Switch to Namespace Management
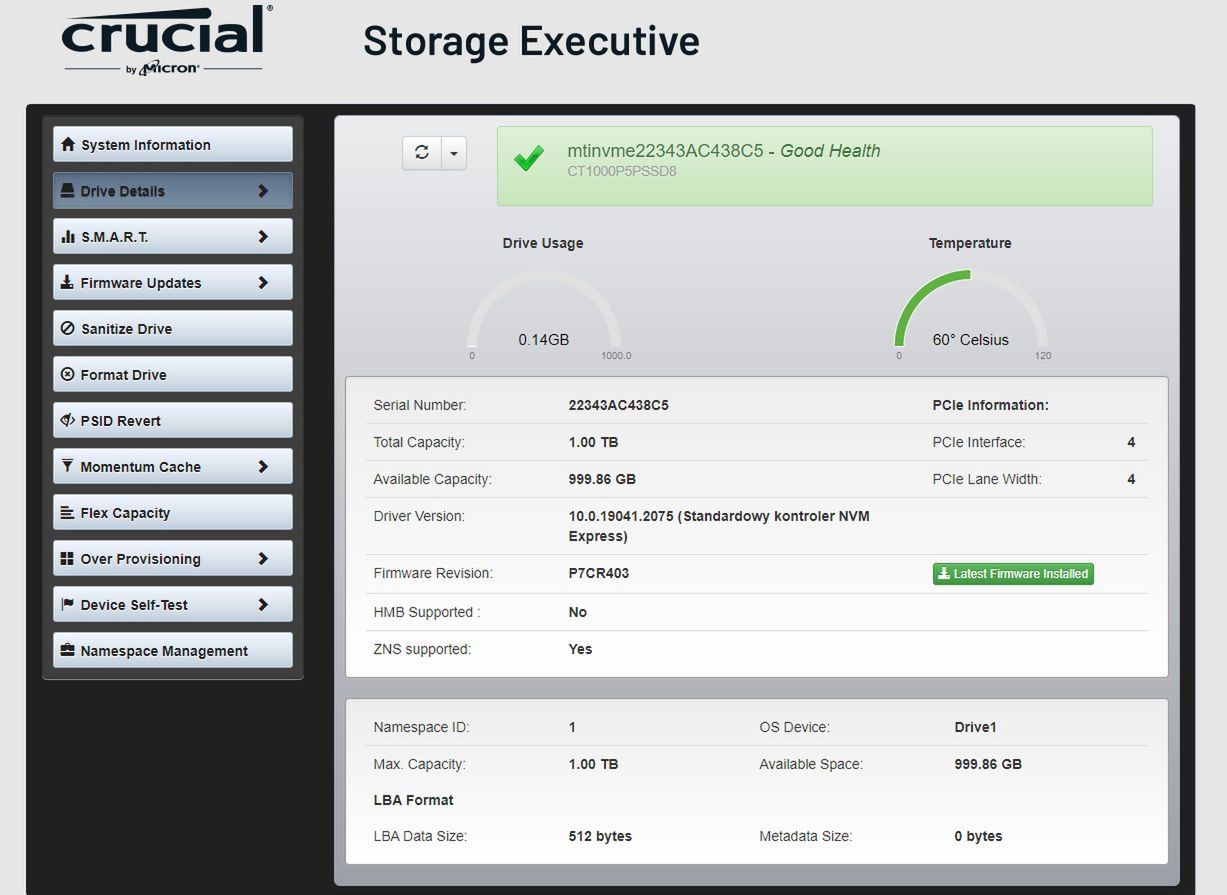 click(x=172, y=650)
